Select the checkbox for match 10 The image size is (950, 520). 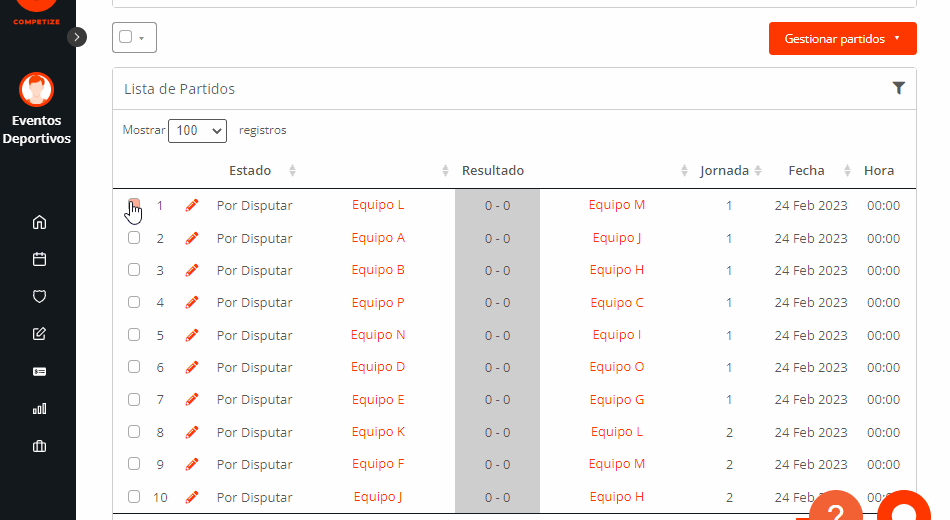tap(134, 497)
